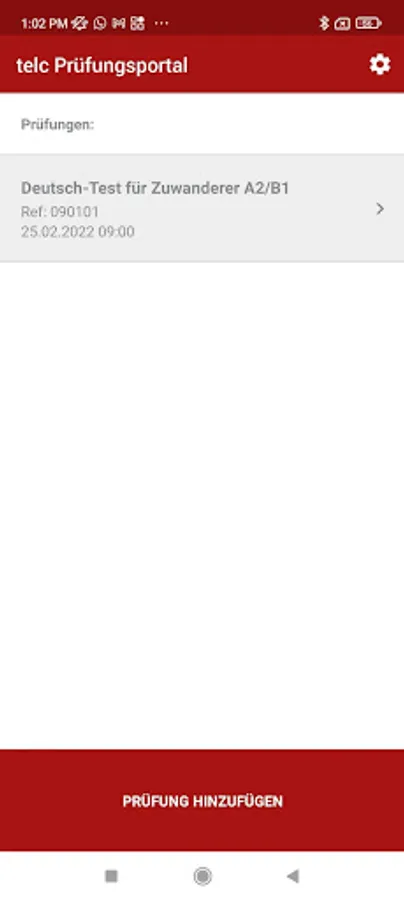The image size is (404, 900).
Task: Tap the WhatsApp notification icon in status bar
Action: click(x=100, y=24)
